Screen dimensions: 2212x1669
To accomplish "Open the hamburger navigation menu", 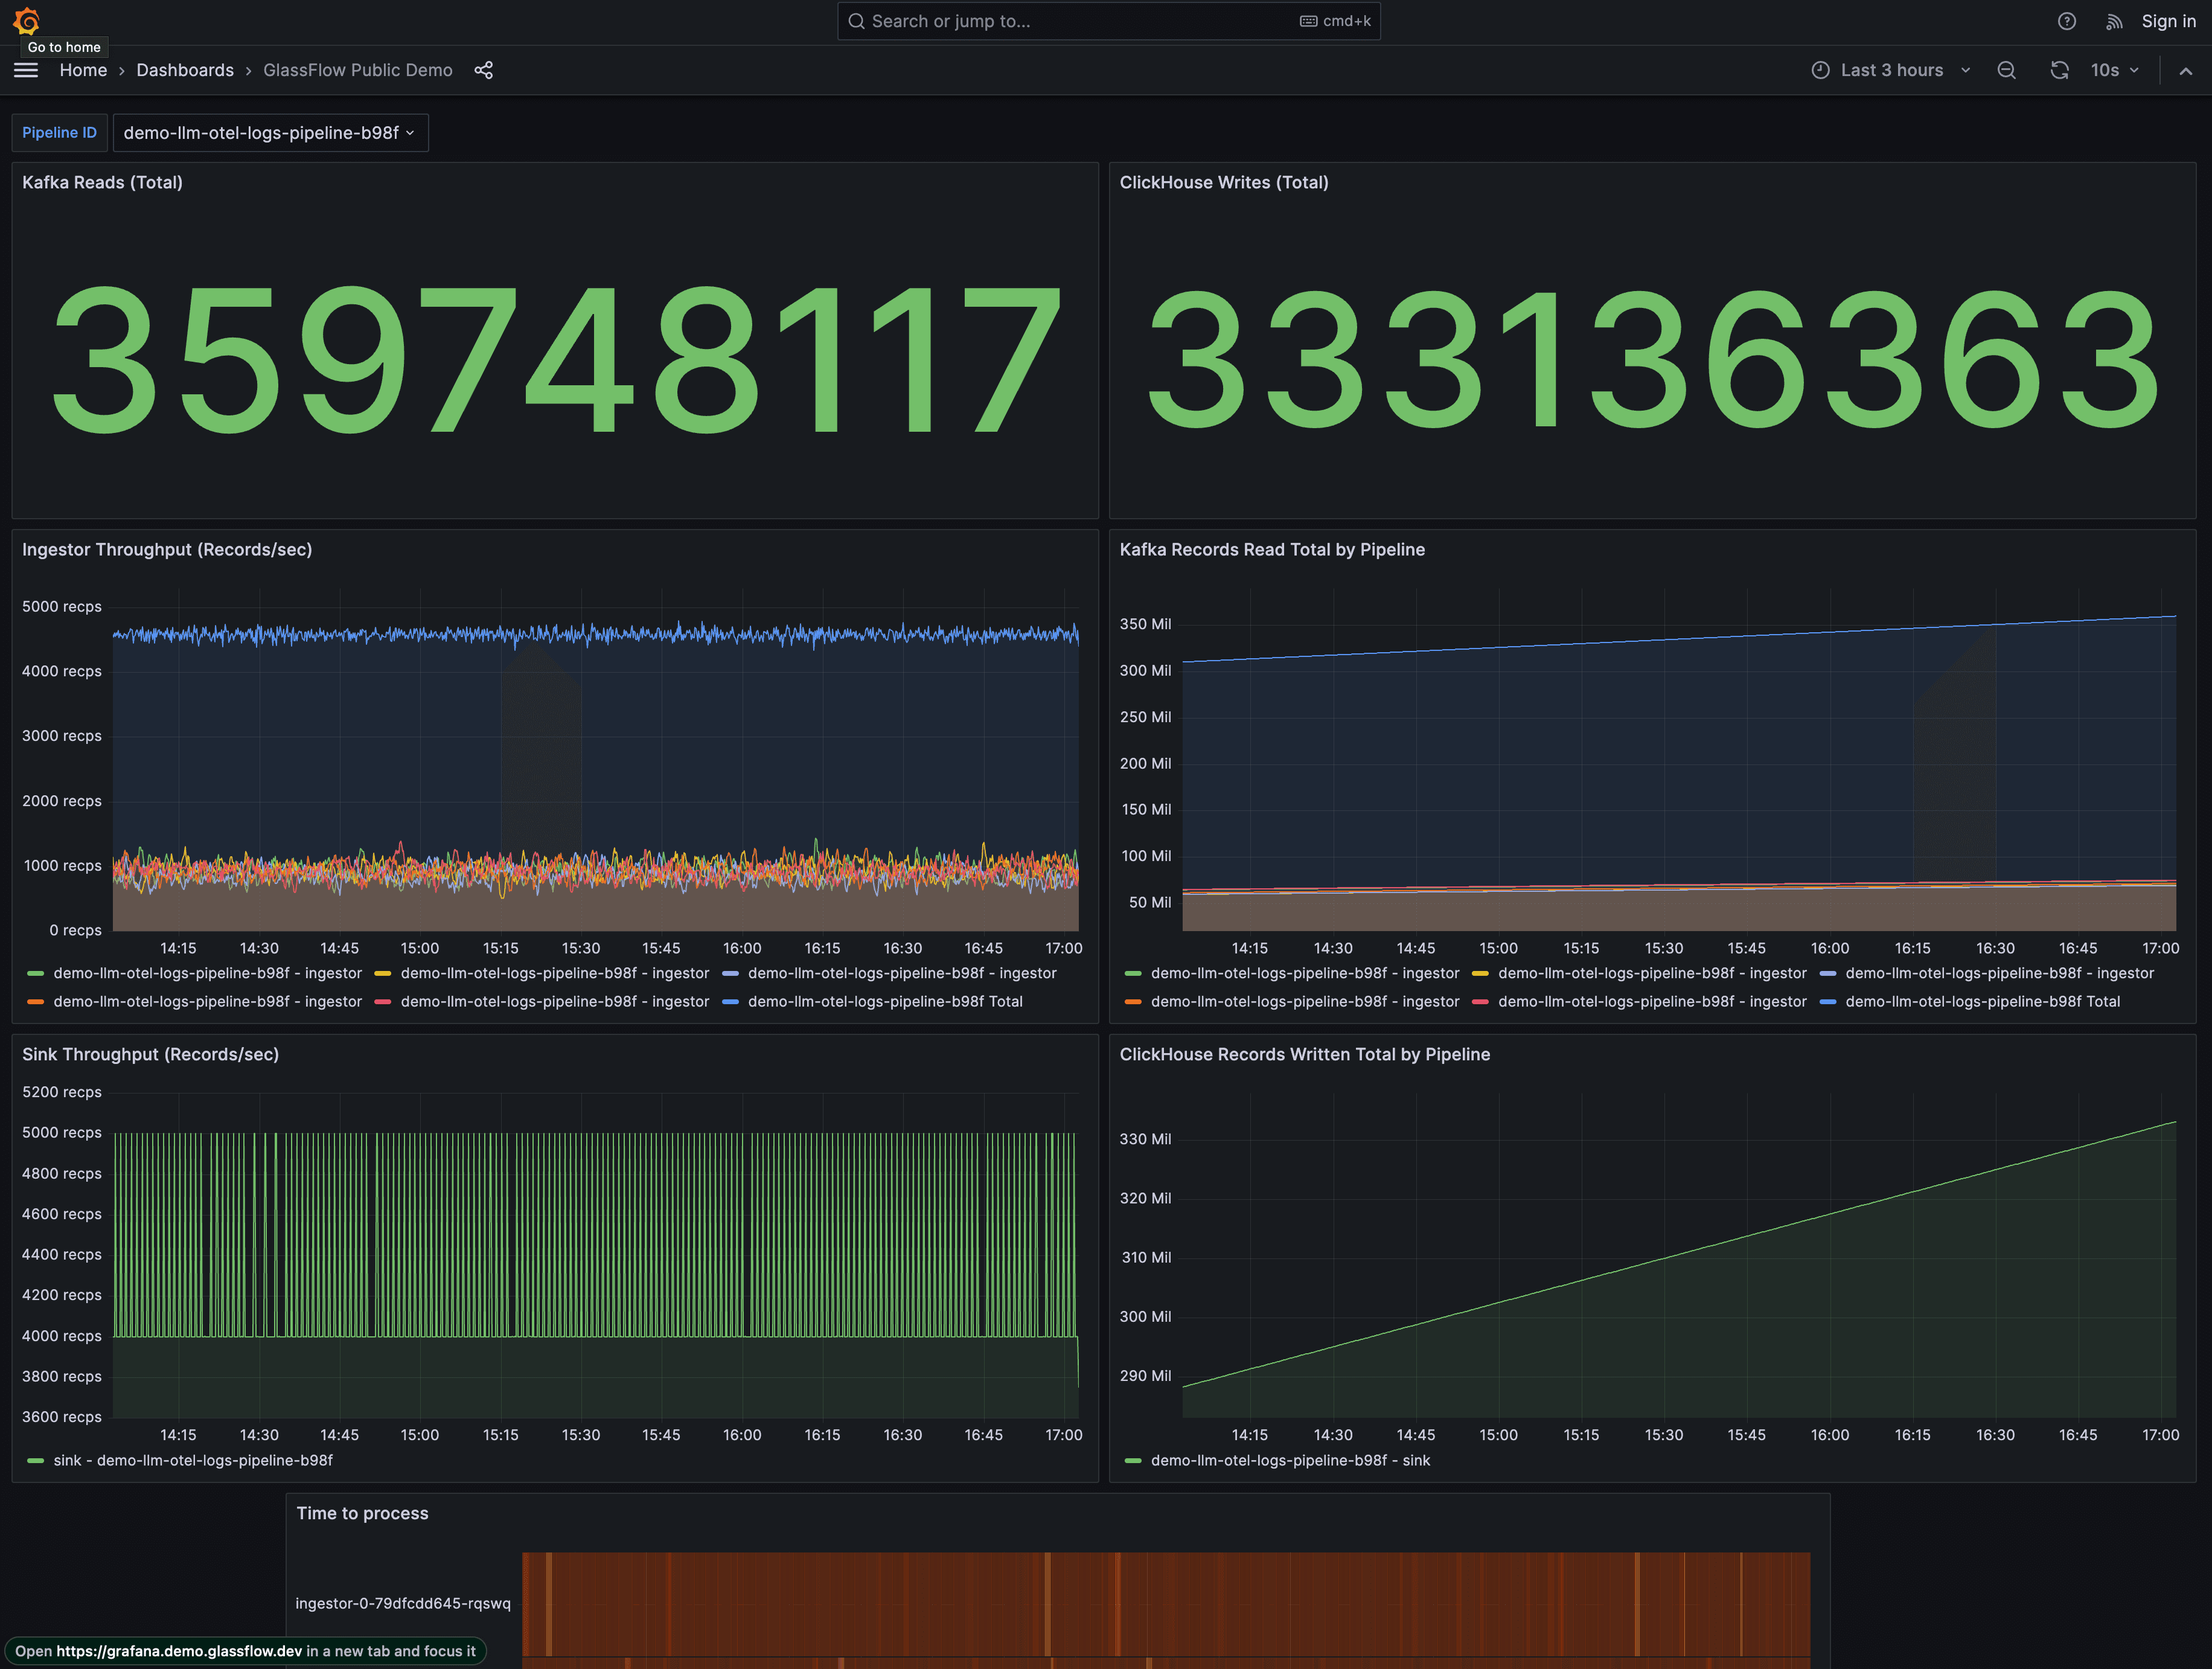I will tap(25, 70).
